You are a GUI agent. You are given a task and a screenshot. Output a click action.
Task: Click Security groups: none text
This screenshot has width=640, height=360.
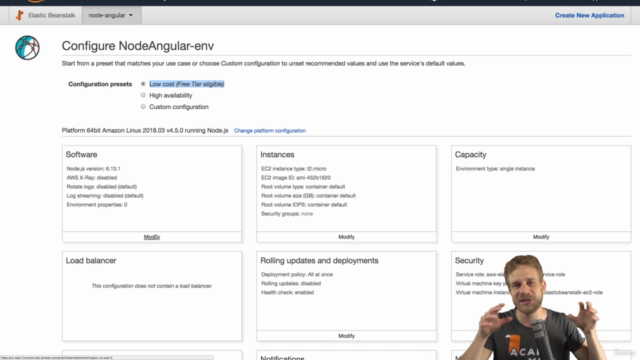click(287, 213)
